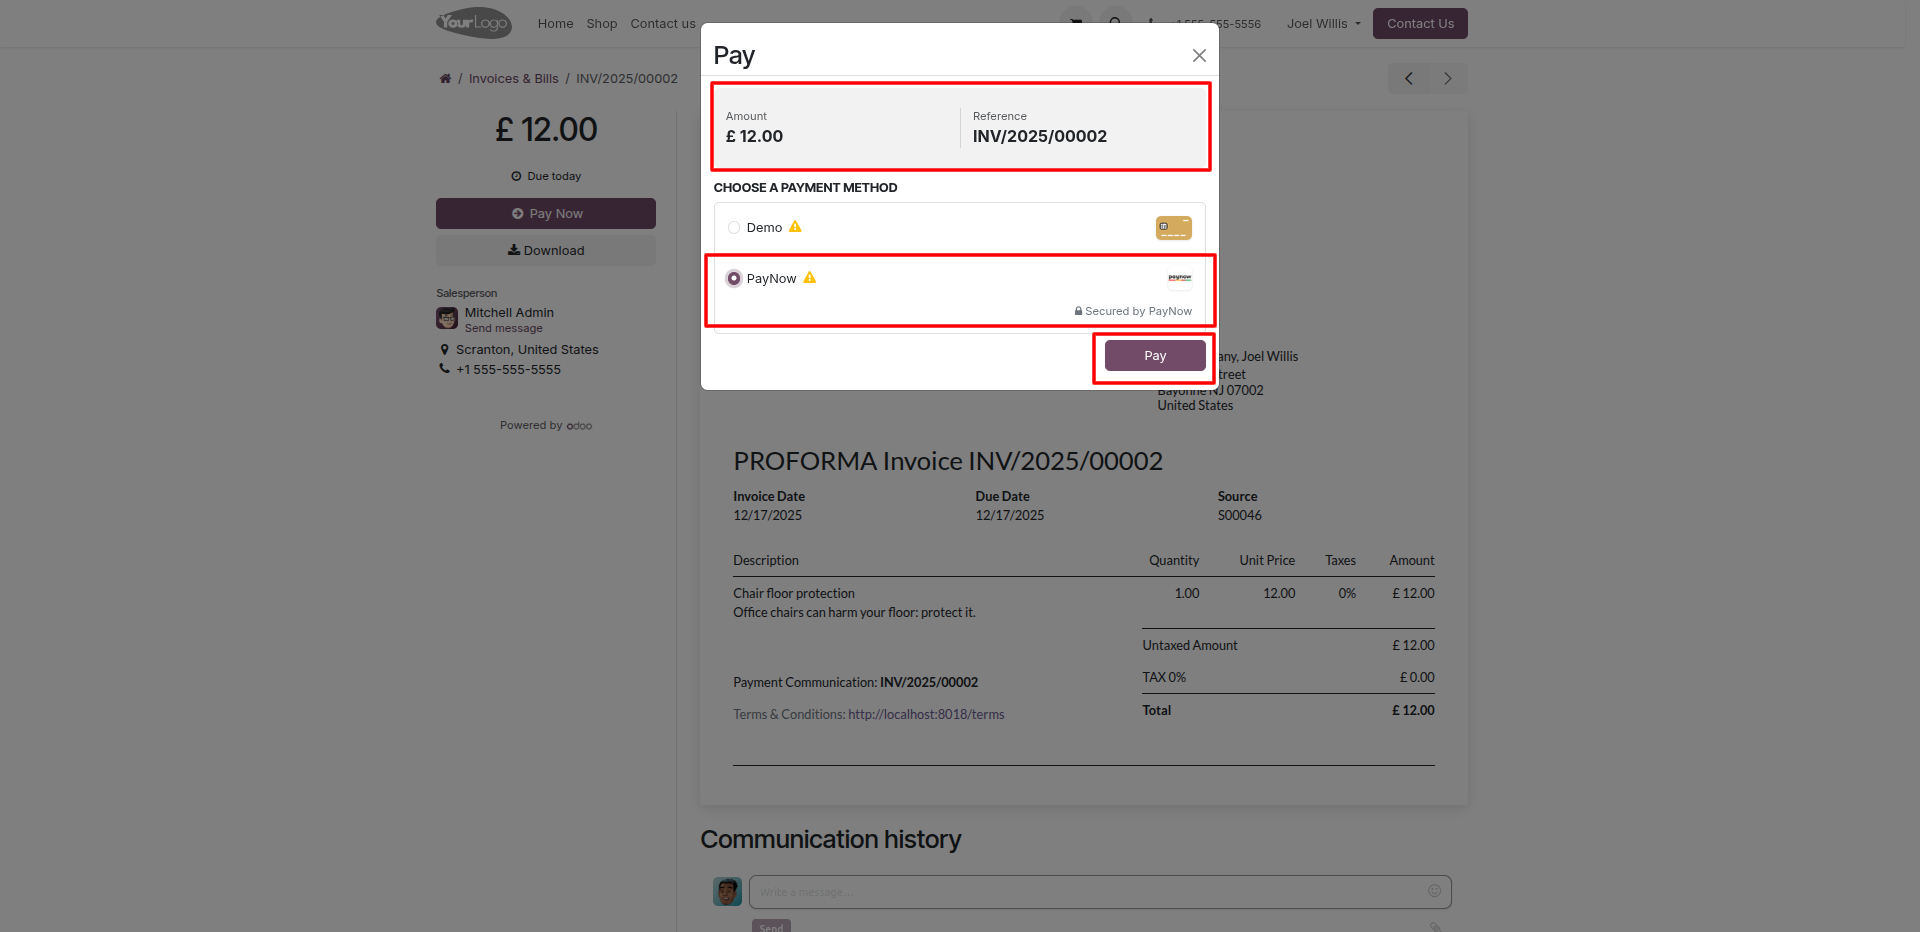The image size is (1920, 932).
Task: Open the Joel Willis user dropdown
Action: pyautogui.click(x=1323, y=24)
